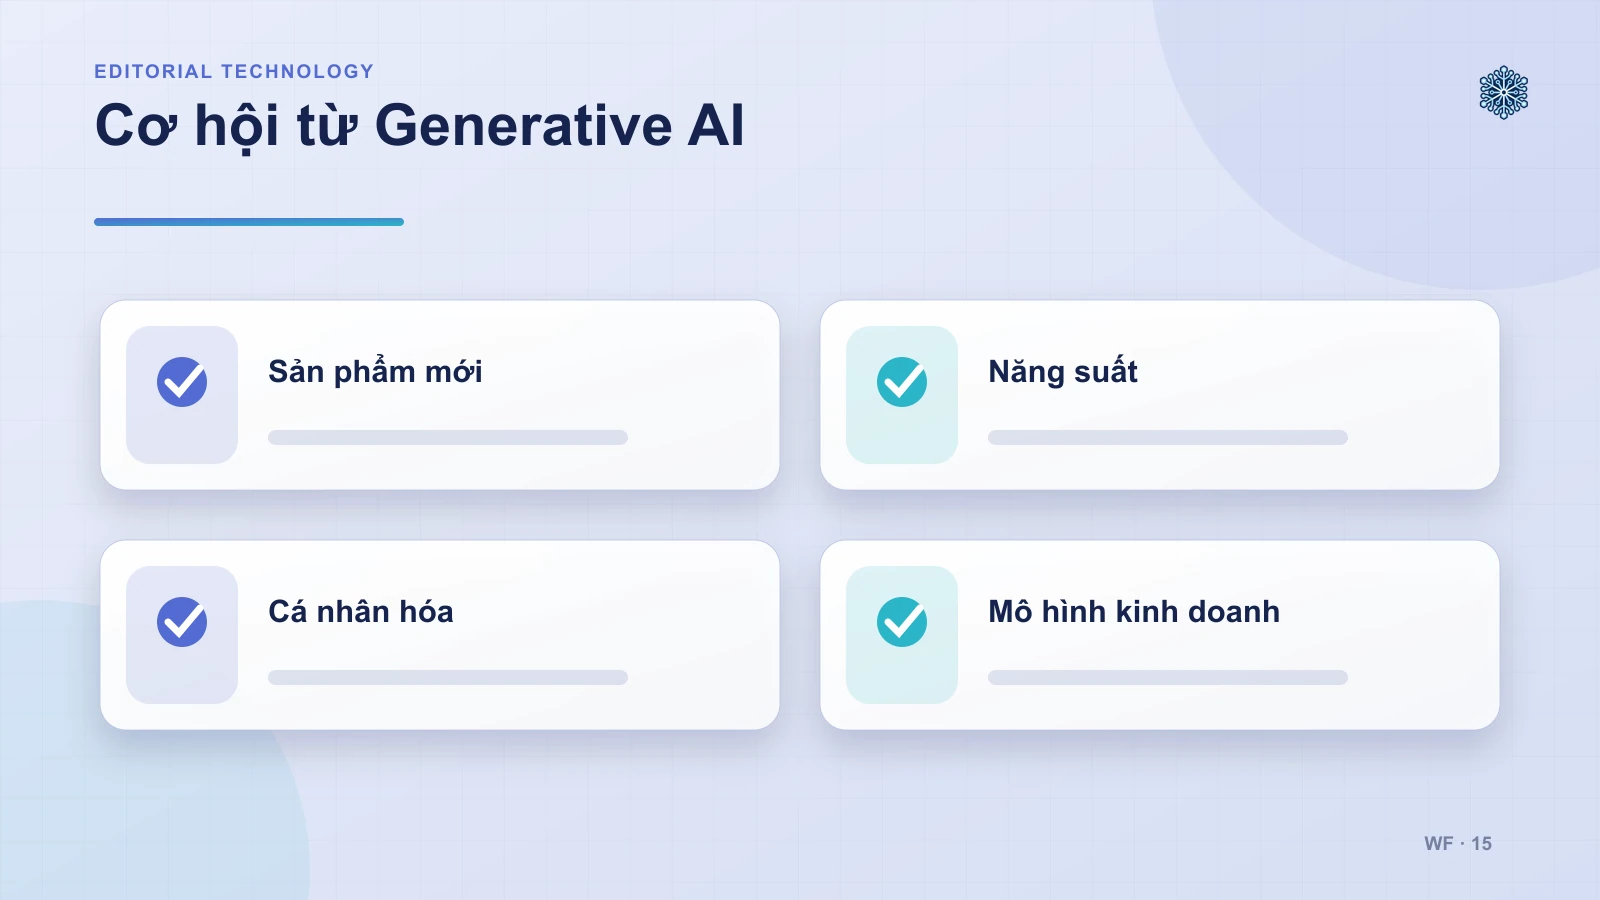Click placeholder bar under Năng suất
Screen dimensions: 1600x900
(1168, 437)
